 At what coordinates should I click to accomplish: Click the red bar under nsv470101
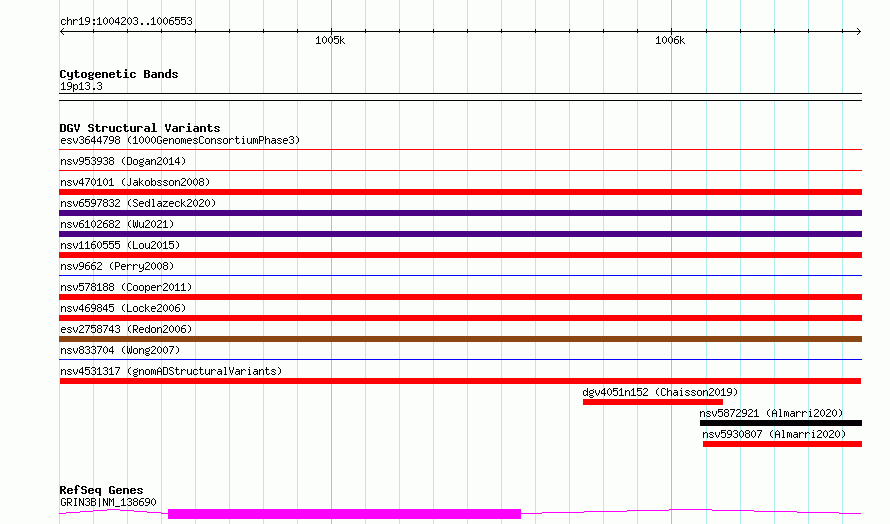(x=460, y=192)
